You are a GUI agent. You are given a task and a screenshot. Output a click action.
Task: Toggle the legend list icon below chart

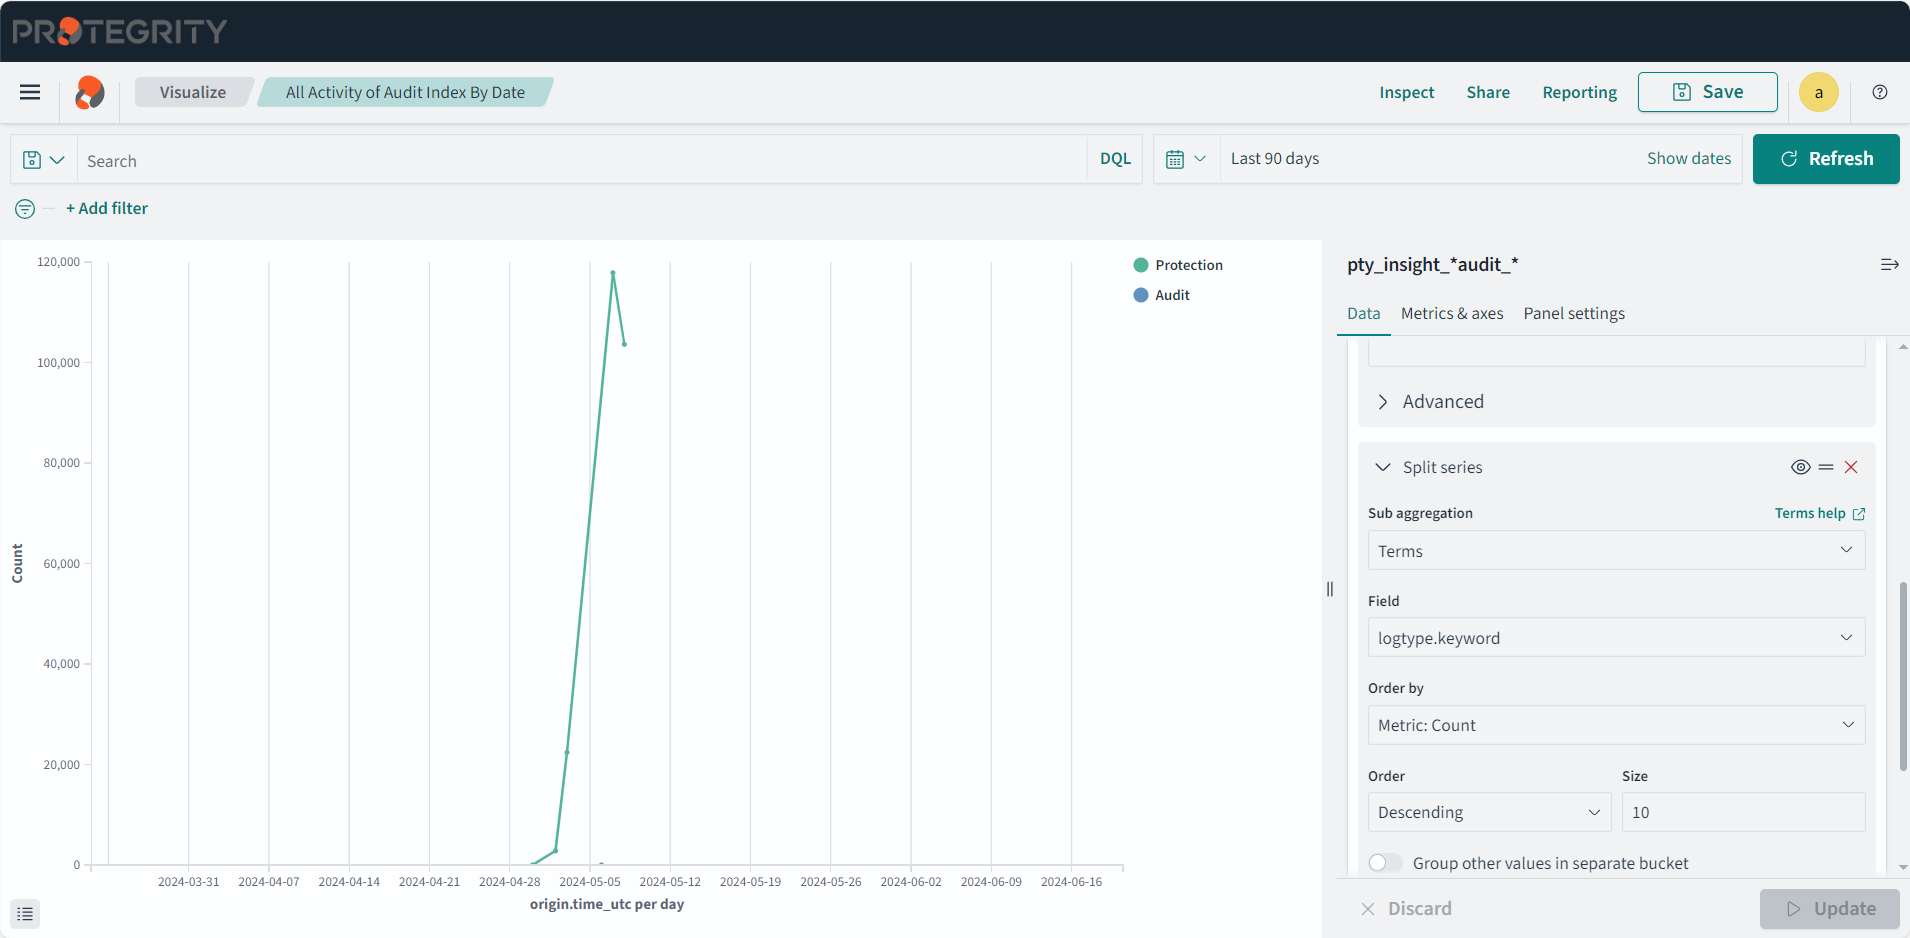25,914
